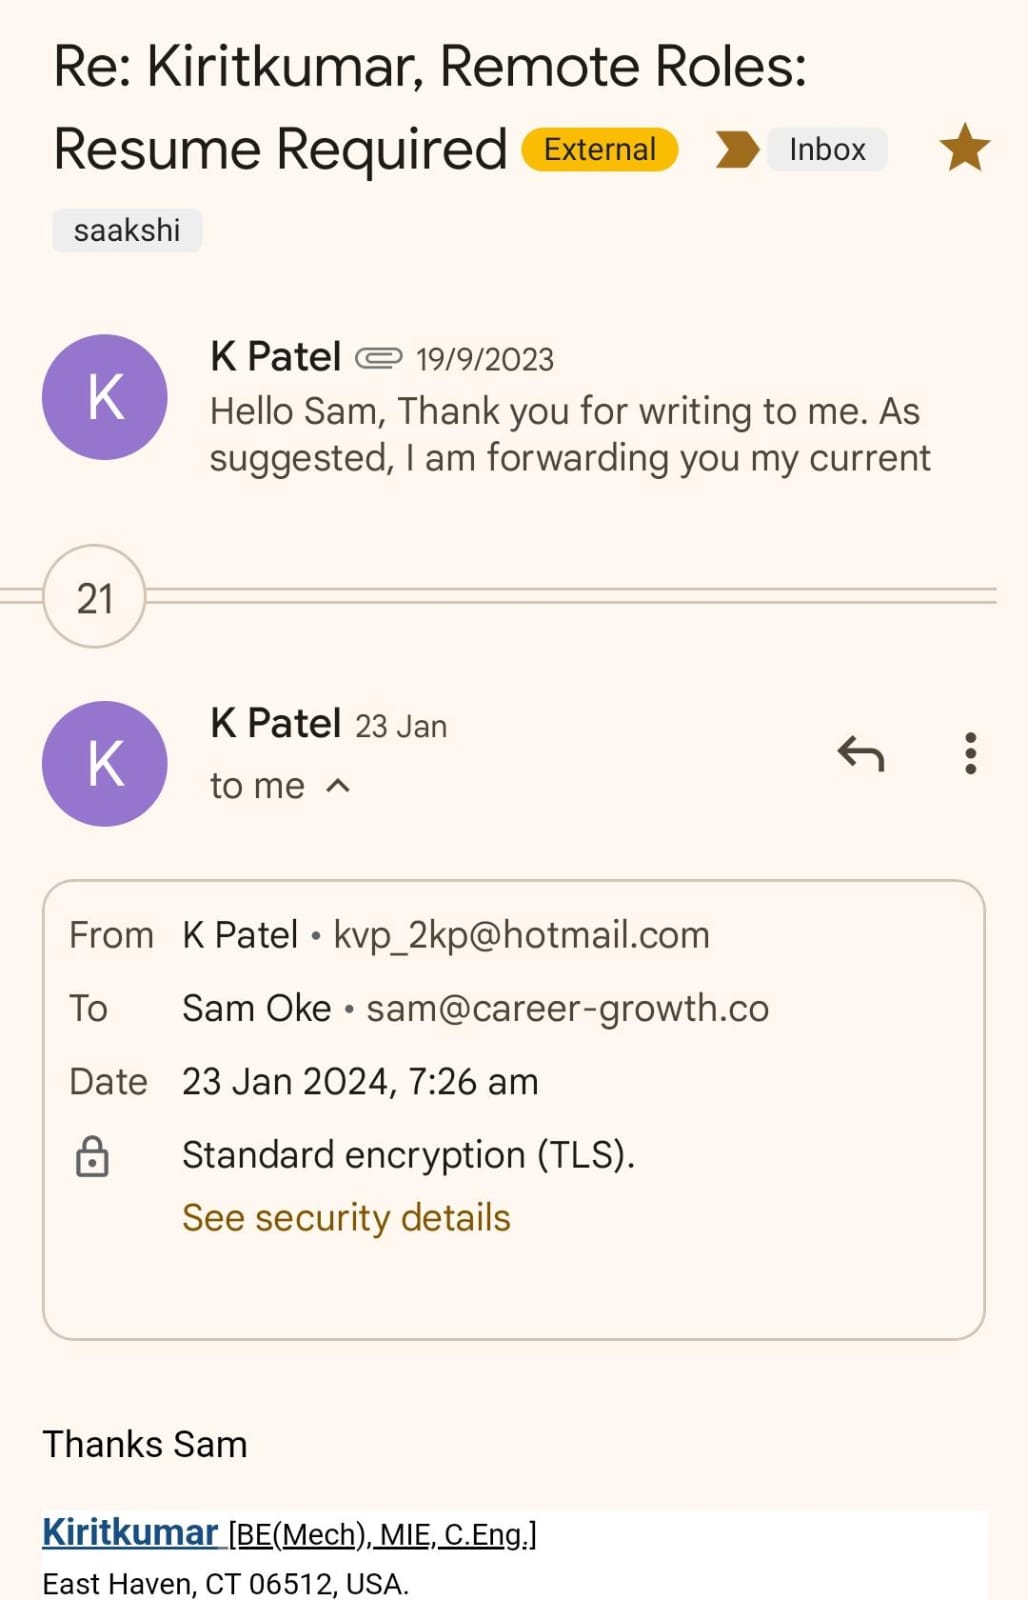Open the collapsed 19/9/2023 message preview
The image size is (1028, 1600).
[x=569, y=435]
